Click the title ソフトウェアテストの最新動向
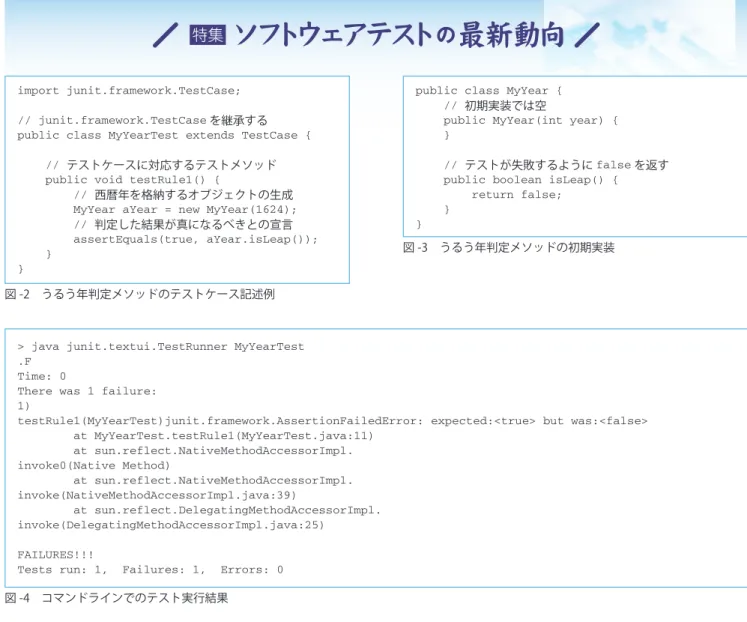 399,35
